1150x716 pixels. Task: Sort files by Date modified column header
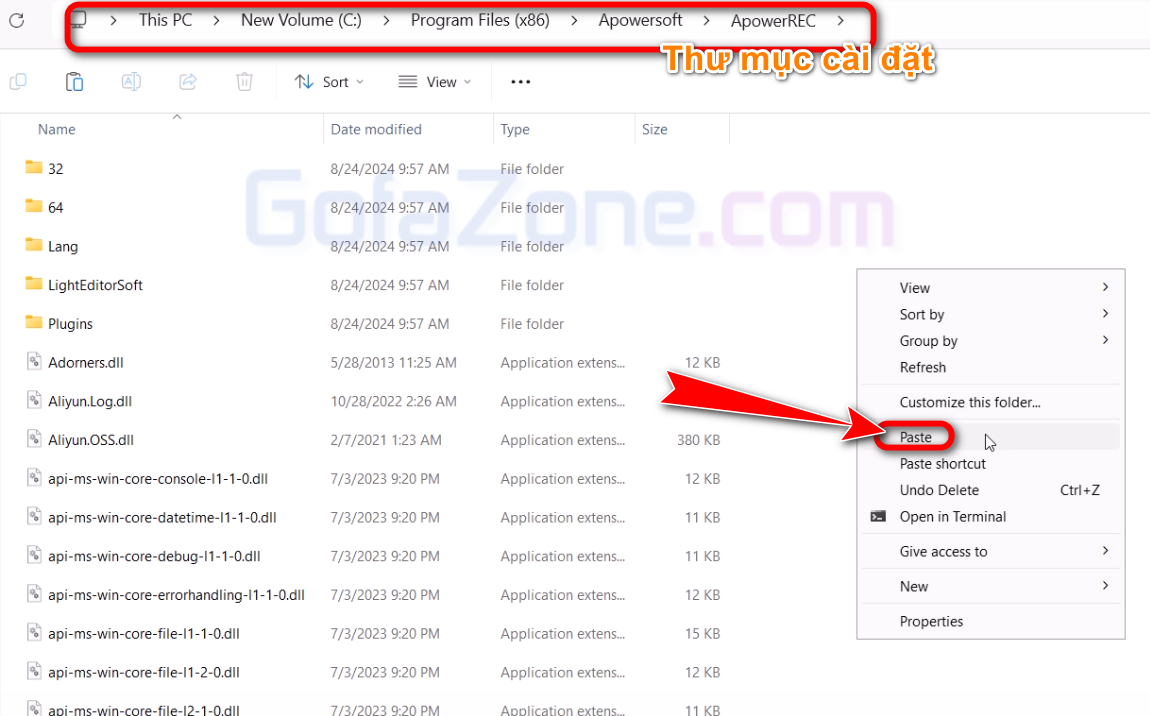(x=376, y=129)
